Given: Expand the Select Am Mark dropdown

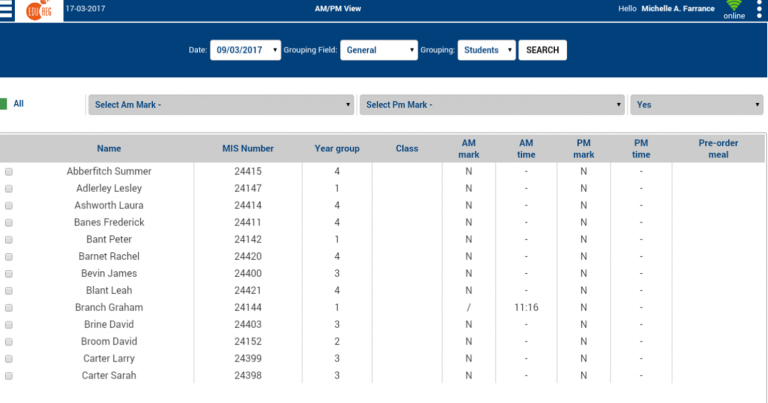Looking at the screenshot, I should (222, 105).
